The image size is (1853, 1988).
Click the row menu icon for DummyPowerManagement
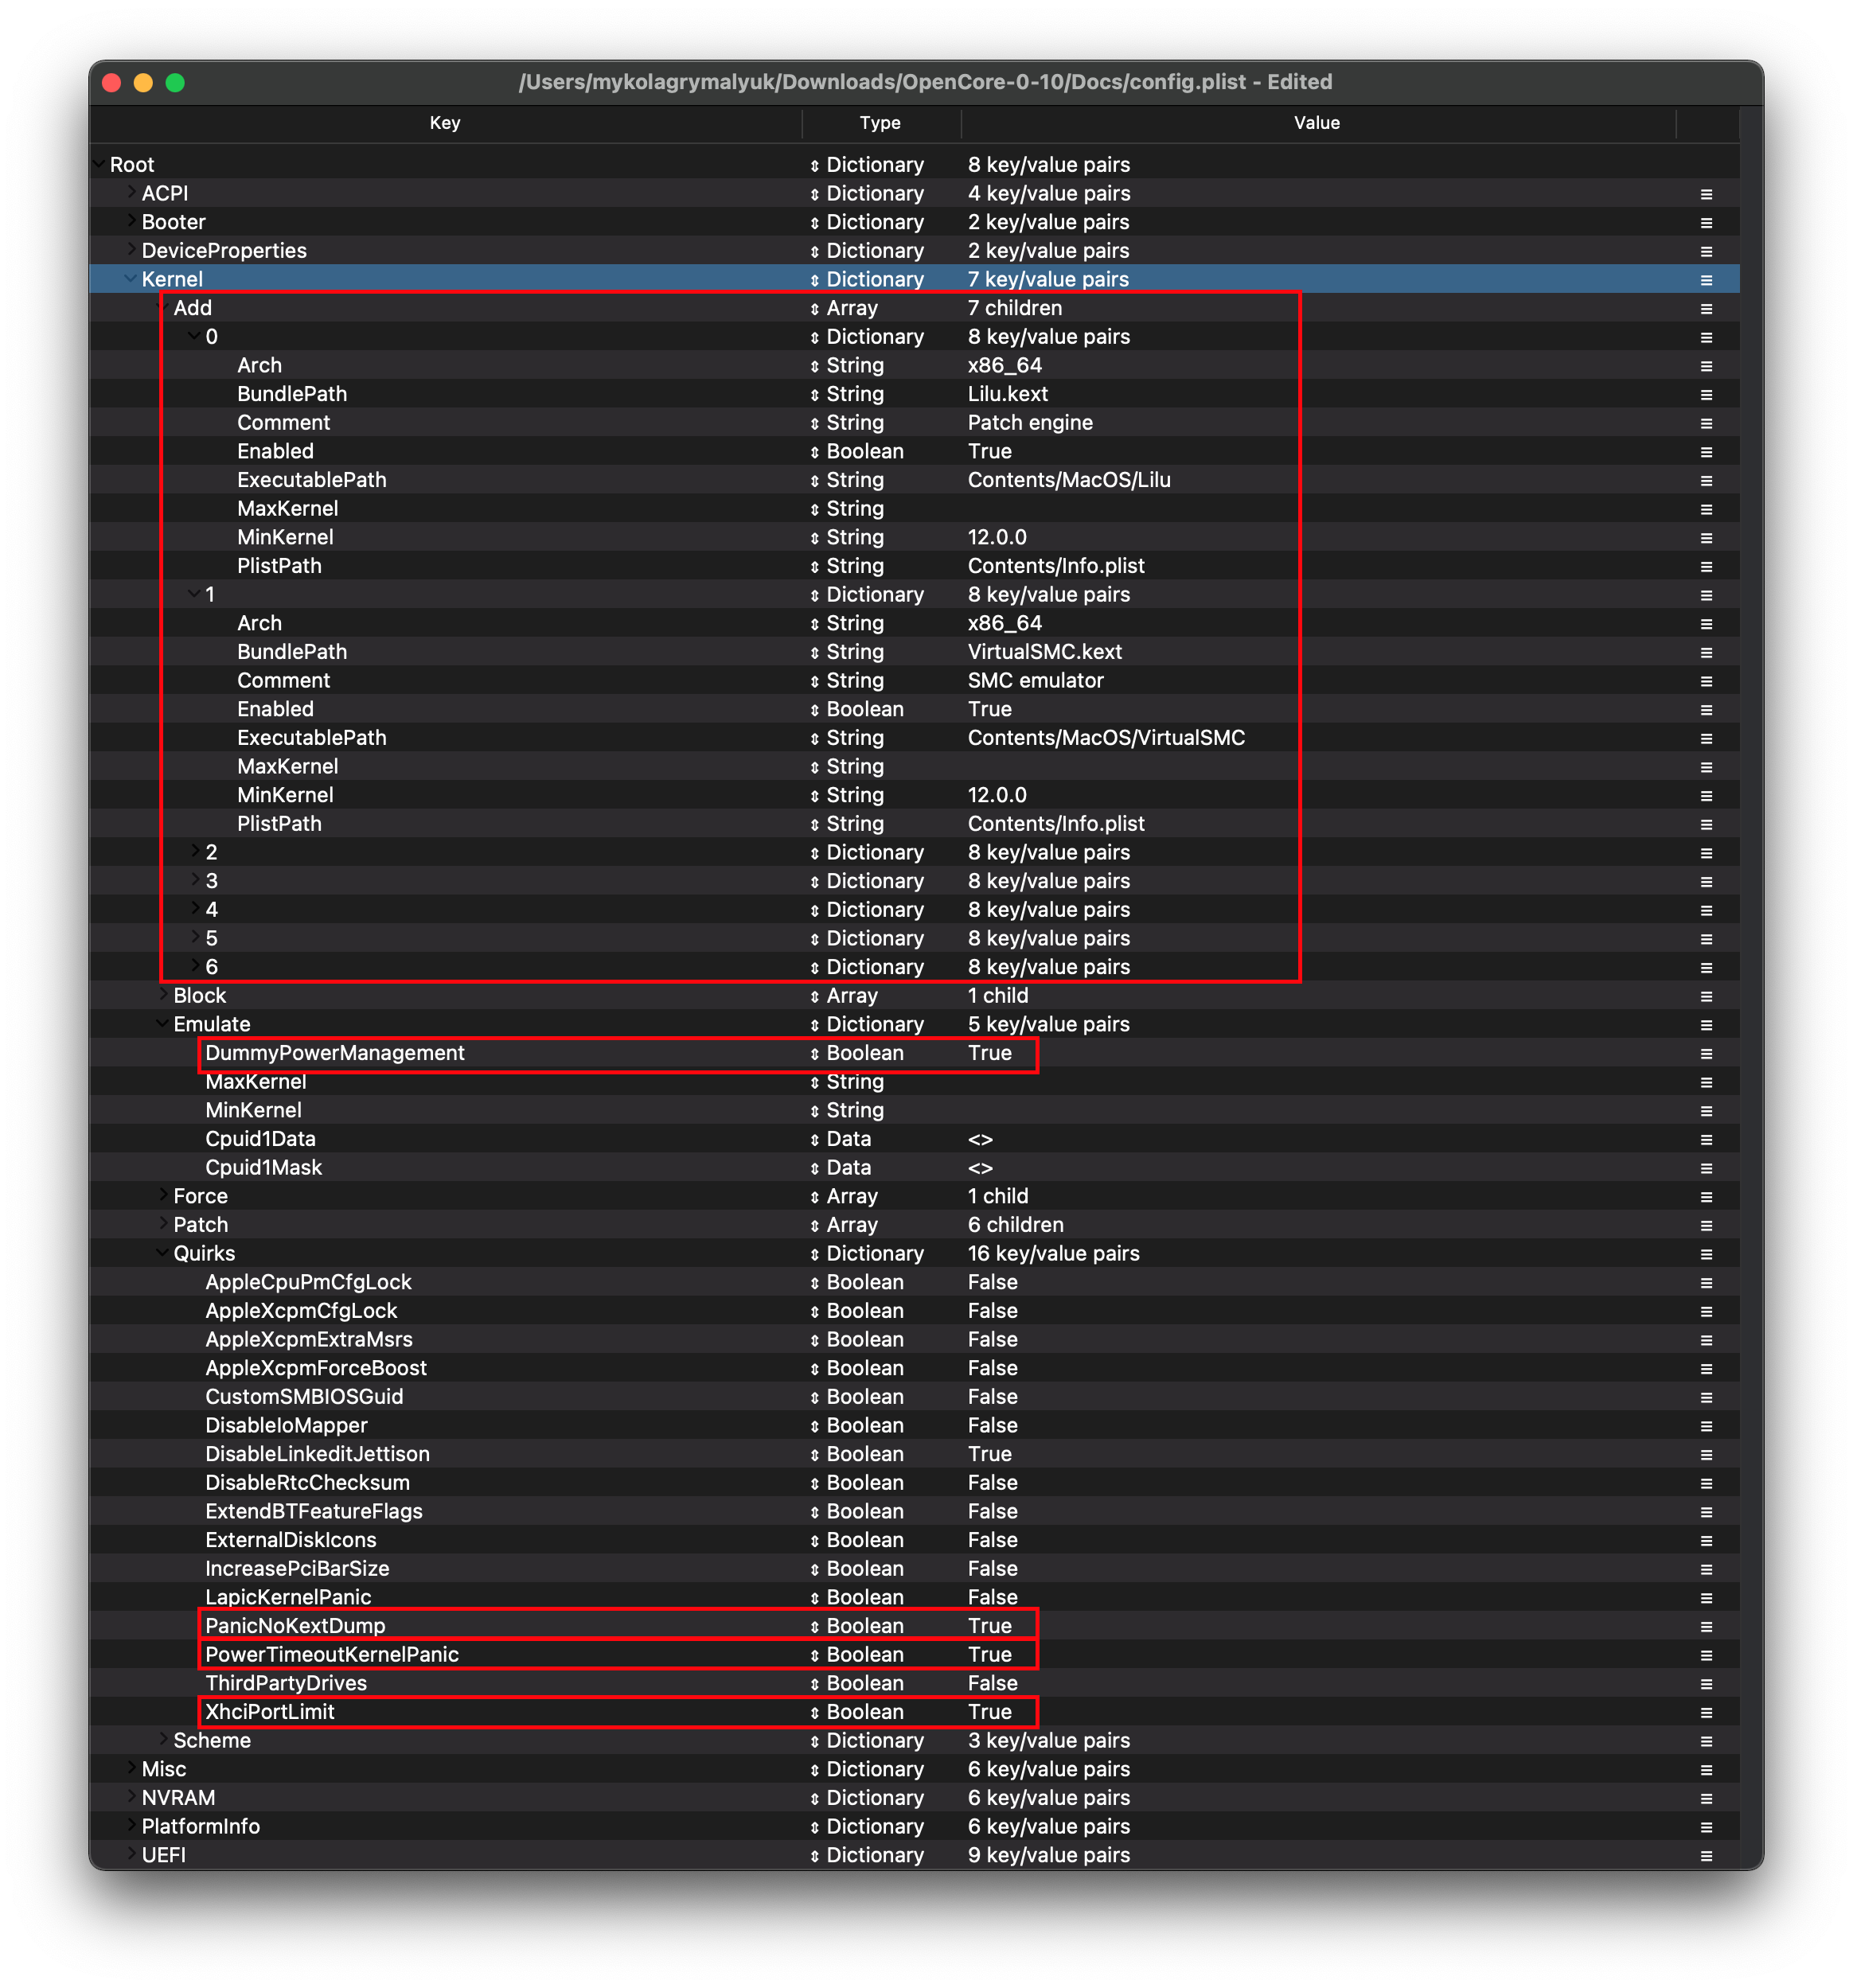tap(1706, 1054)
